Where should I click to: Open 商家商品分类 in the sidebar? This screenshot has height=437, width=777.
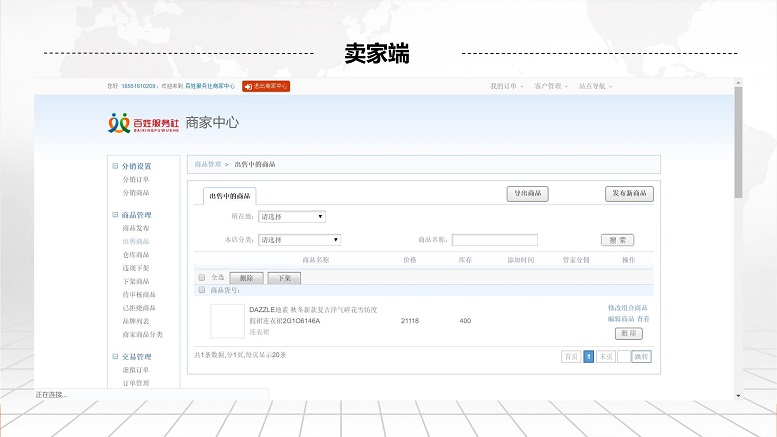coord(143,334)
